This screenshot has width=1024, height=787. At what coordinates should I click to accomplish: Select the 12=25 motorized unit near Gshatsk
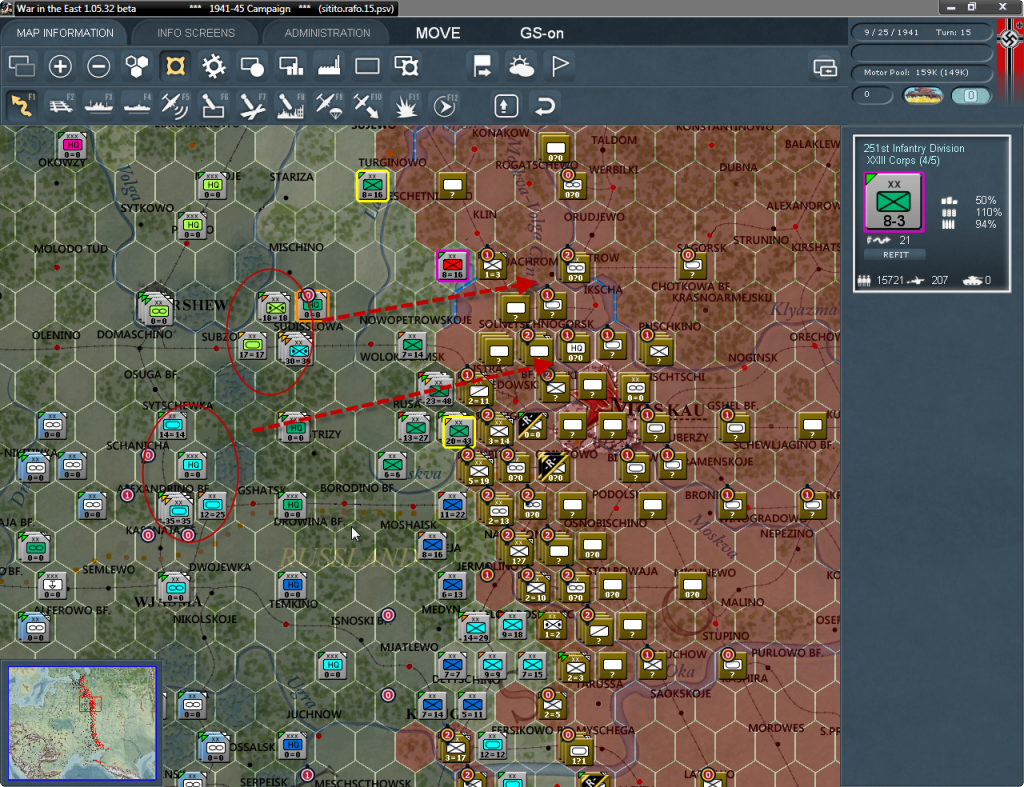[212, 506]
